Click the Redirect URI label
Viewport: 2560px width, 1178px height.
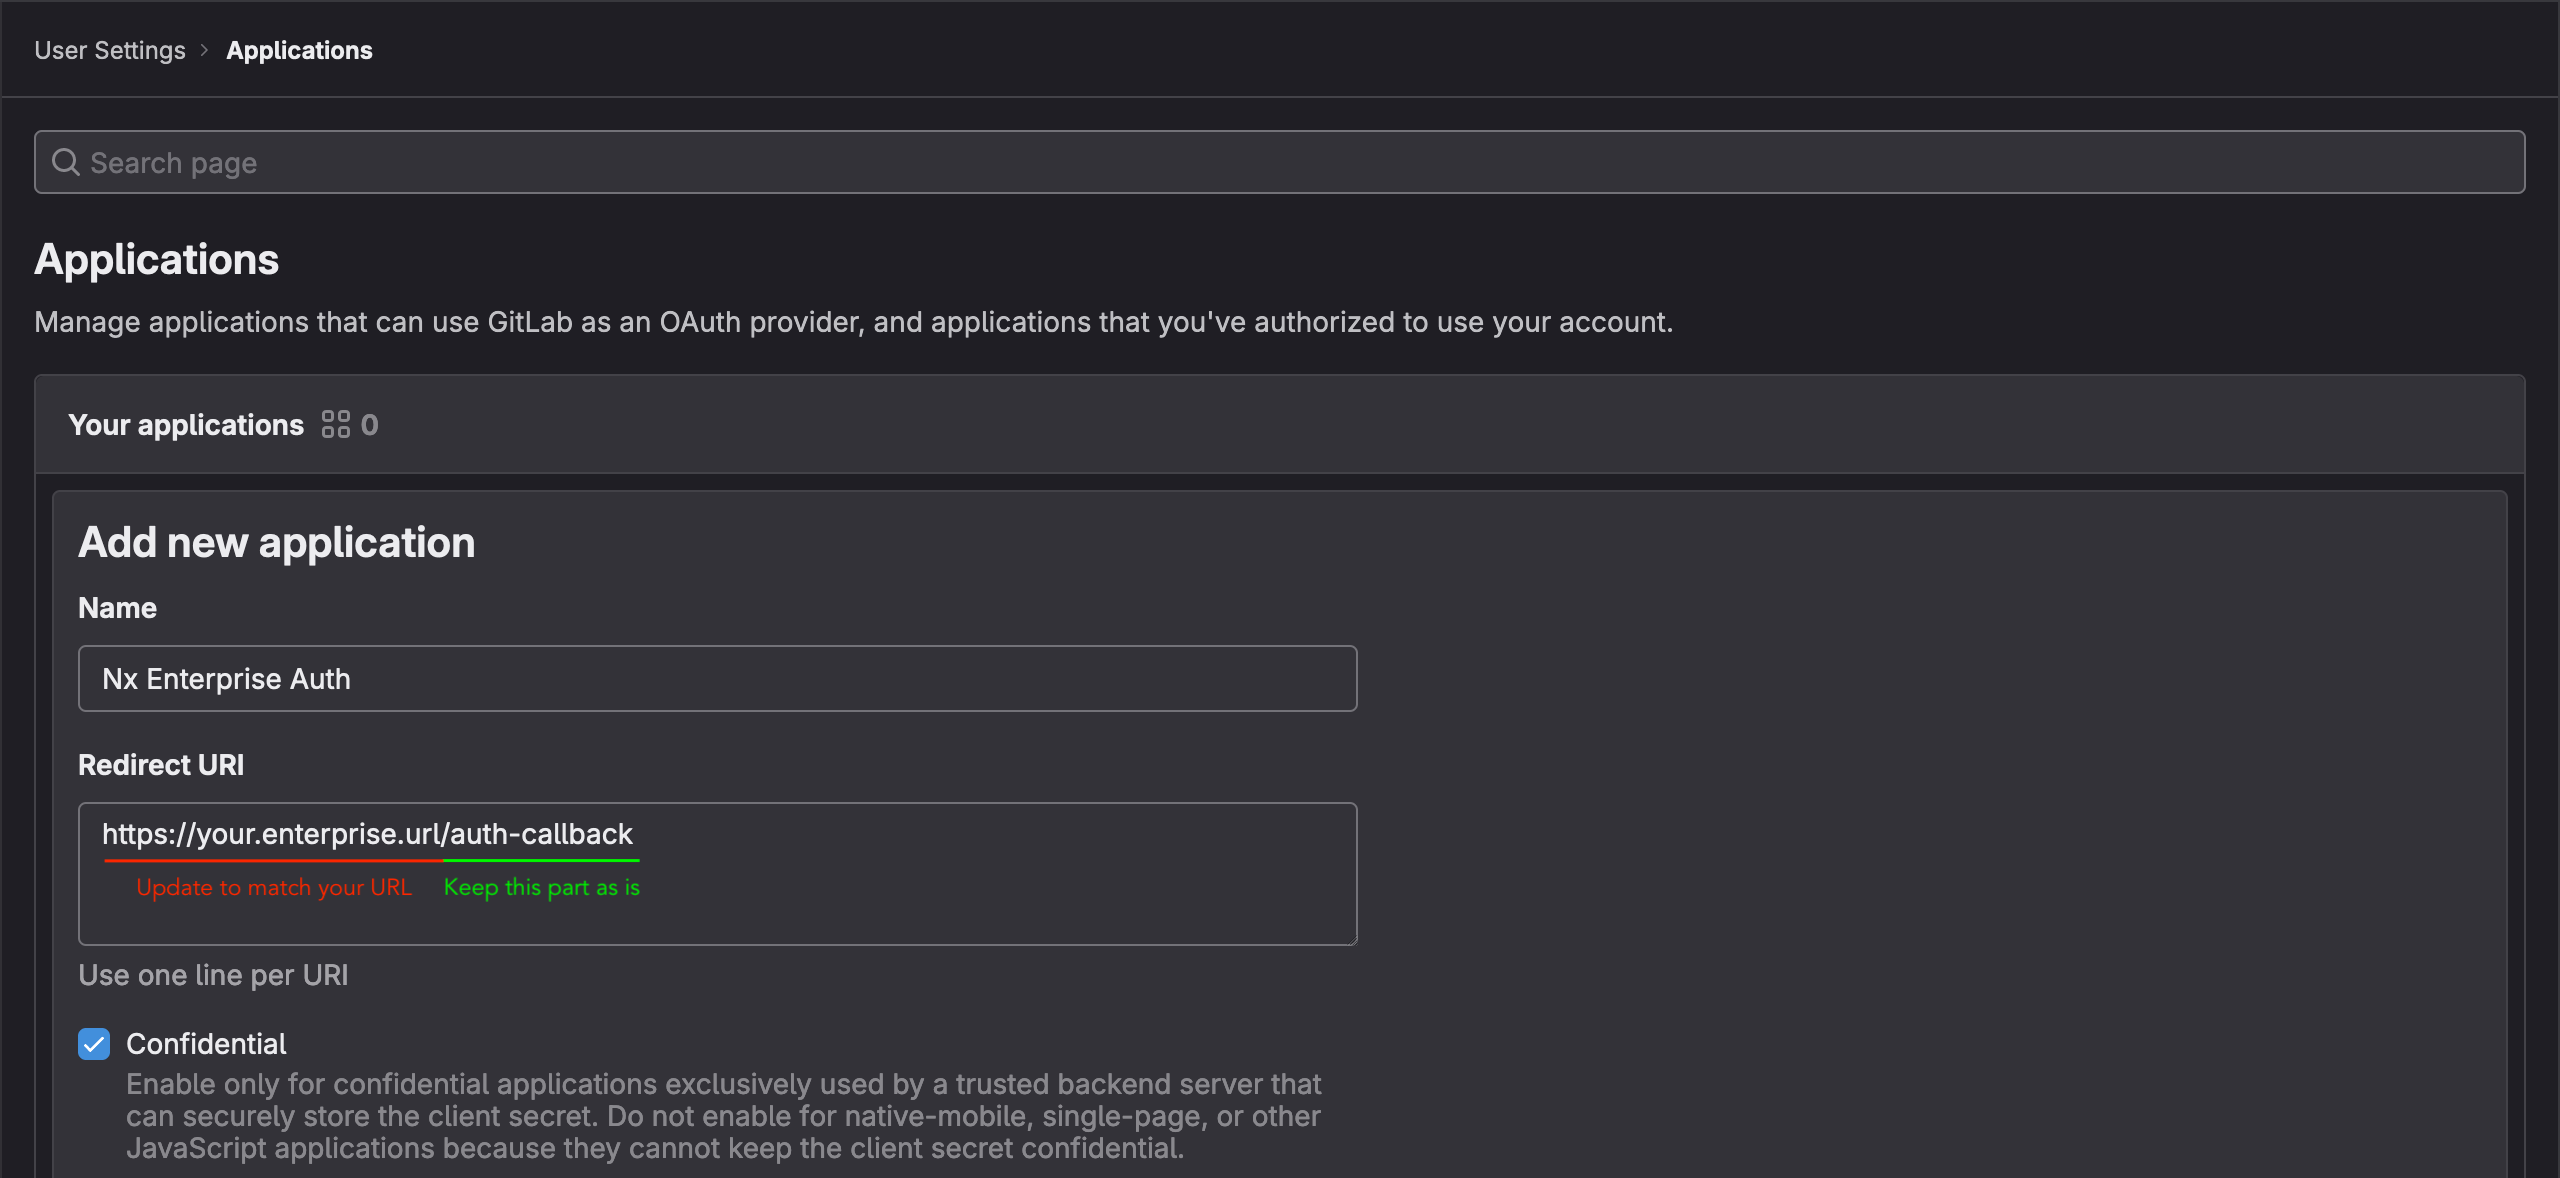[161, 765]
